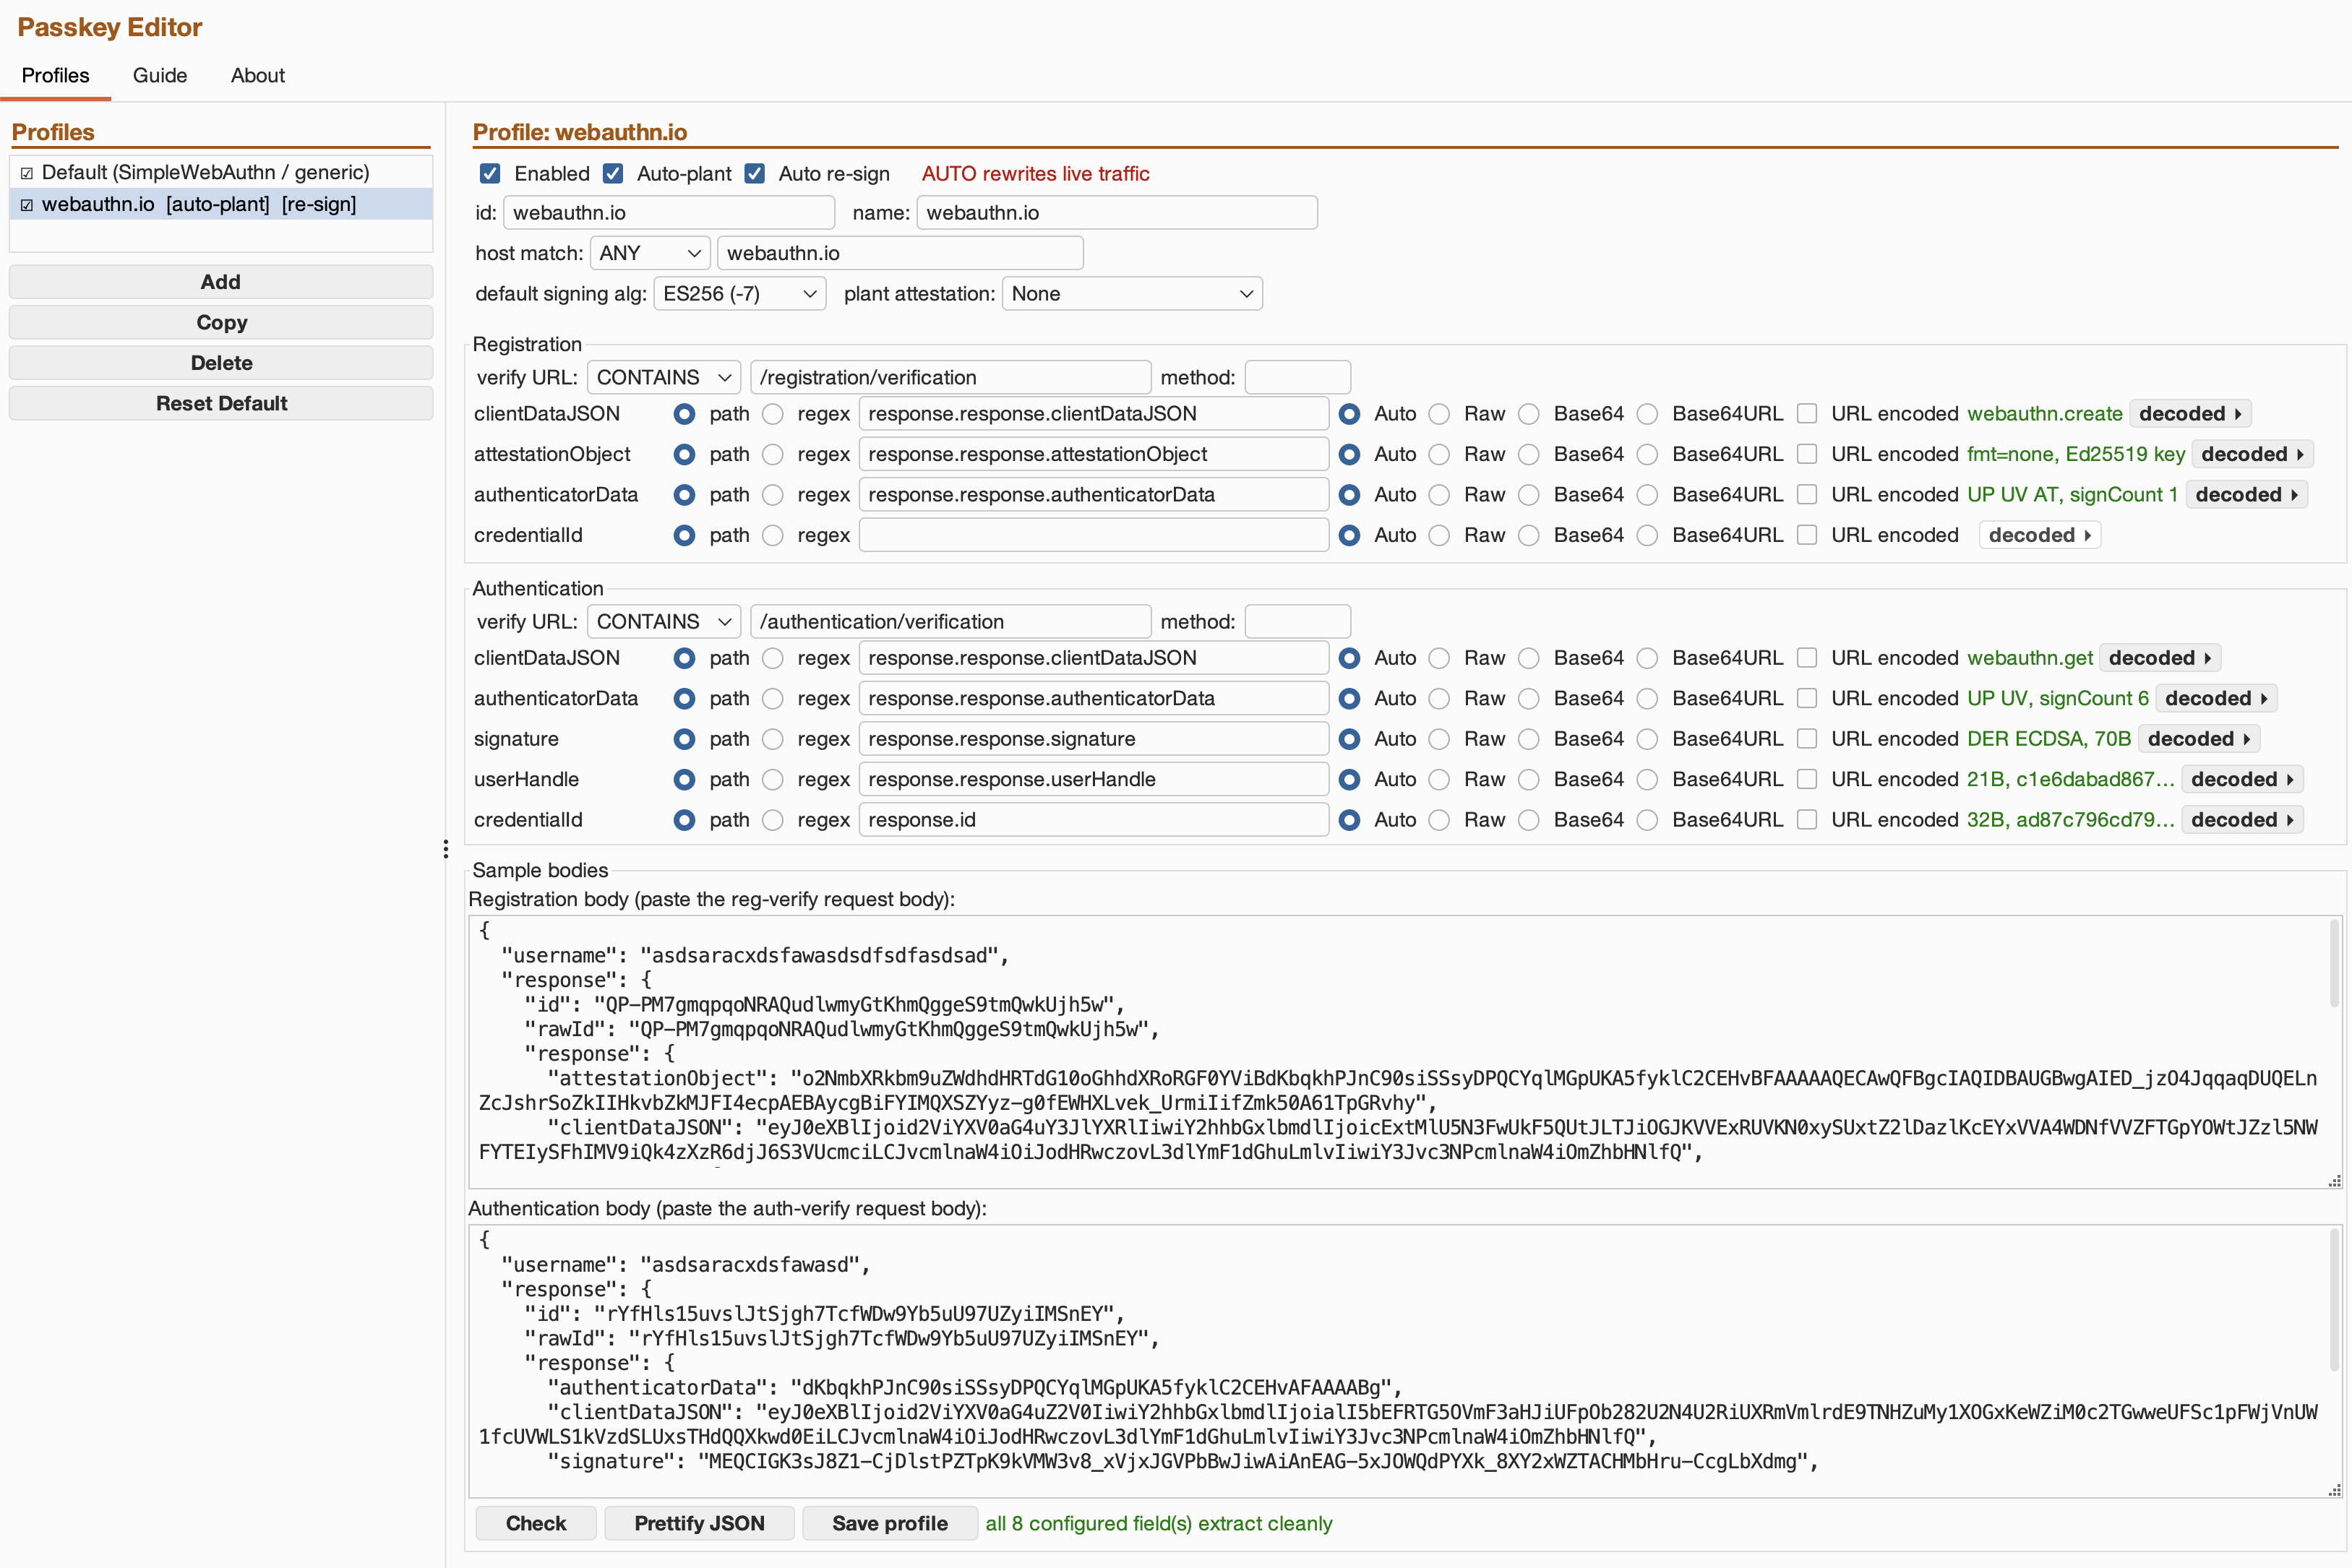This screenshot has width=2352, height=1568.
Task: Click the Add profile button
Action: (220, 282)
